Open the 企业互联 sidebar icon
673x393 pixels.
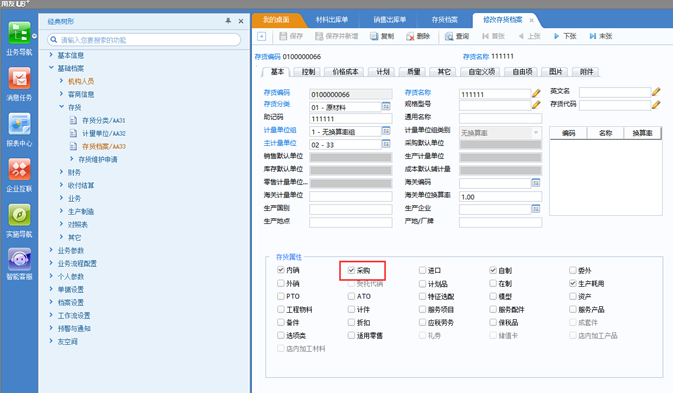click(x=19, y=169)
